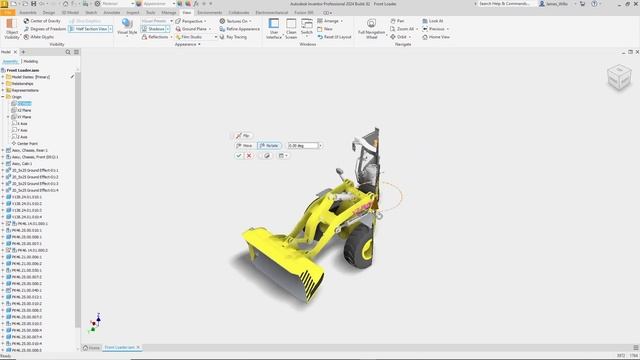Open the Perspective view dropdown

[x=191, y=21]
